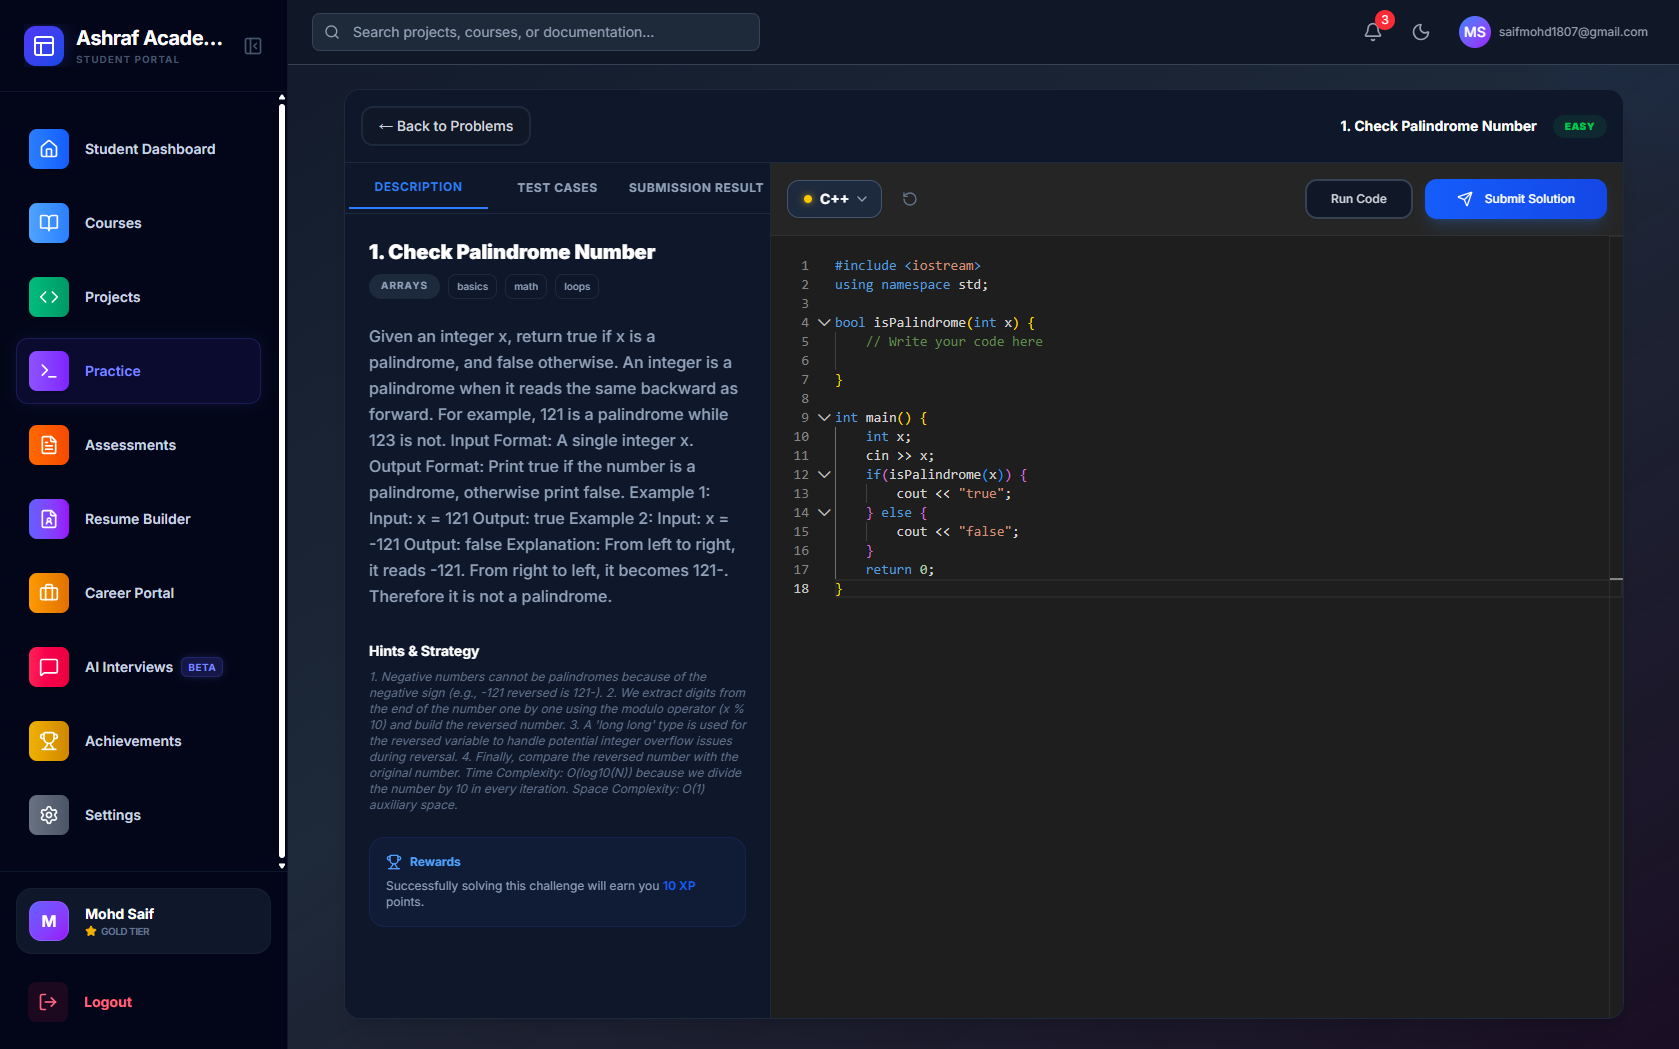Click the '#include <iostream>' code line

point(908,265)
